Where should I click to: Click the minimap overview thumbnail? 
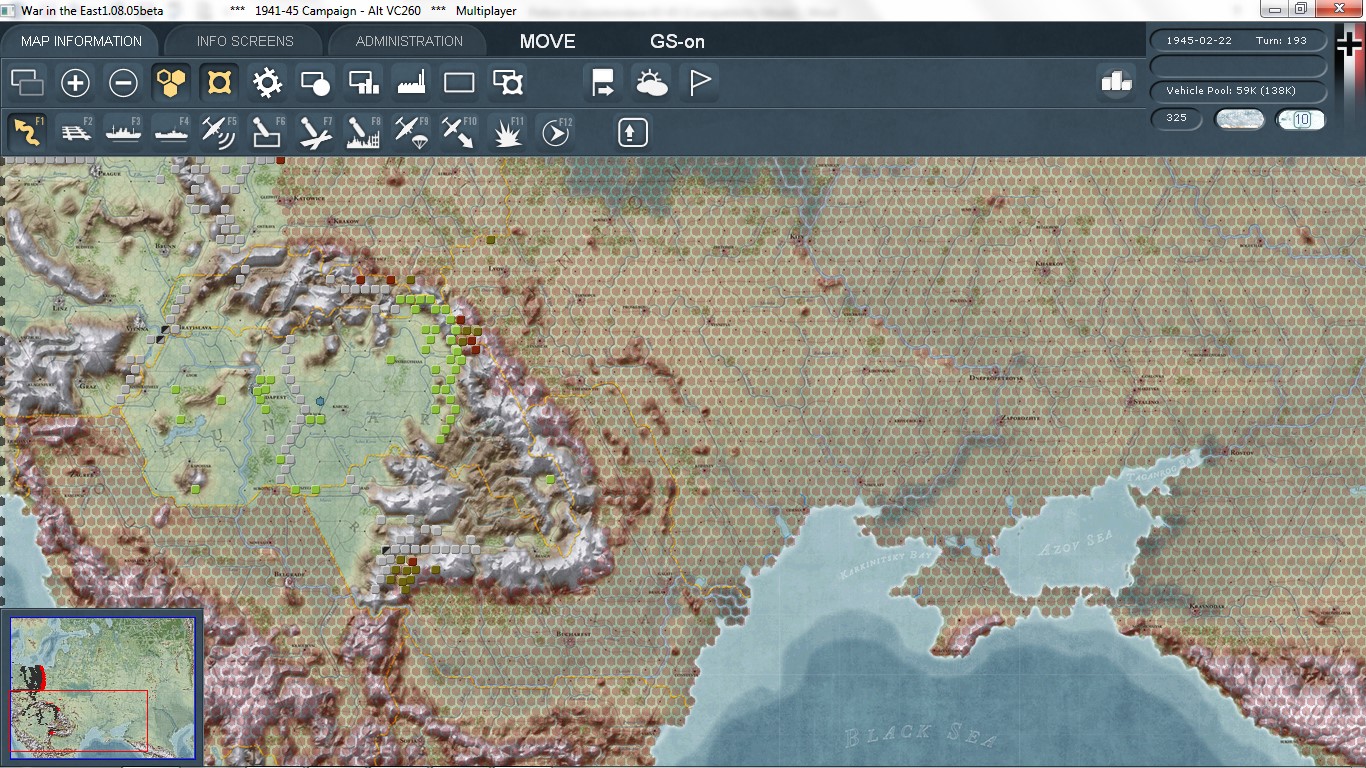(102, 686)
